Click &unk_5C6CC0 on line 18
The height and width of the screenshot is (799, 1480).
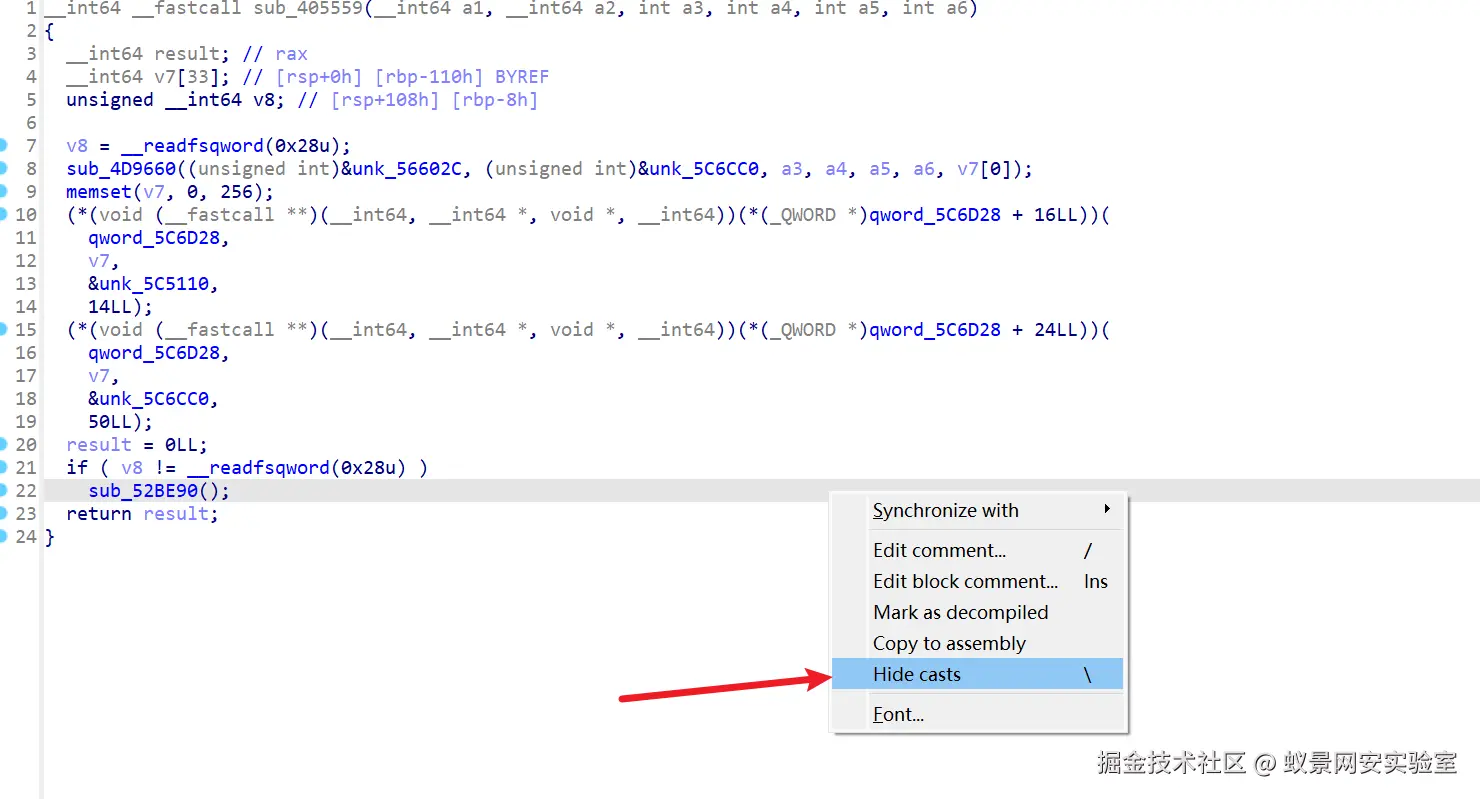[x=148, y=399]
